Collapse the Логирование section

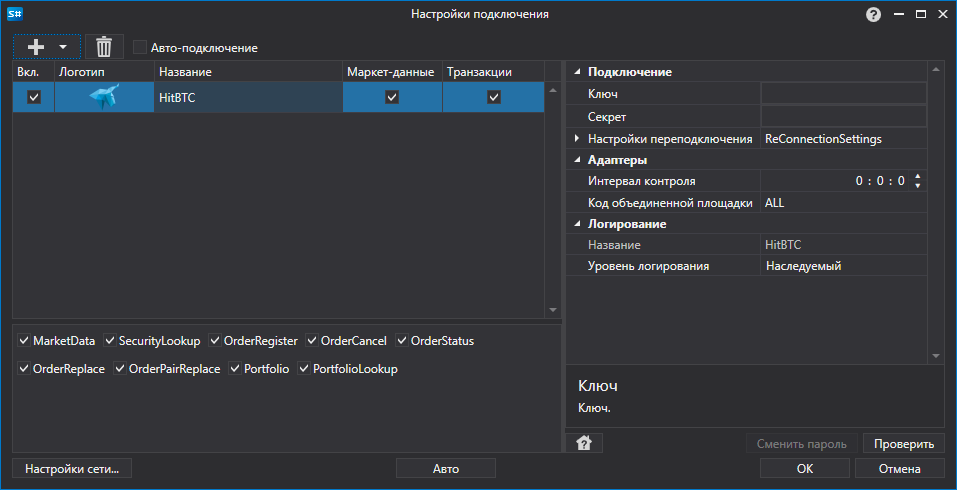pyautogui.click(x=577, y=225)
